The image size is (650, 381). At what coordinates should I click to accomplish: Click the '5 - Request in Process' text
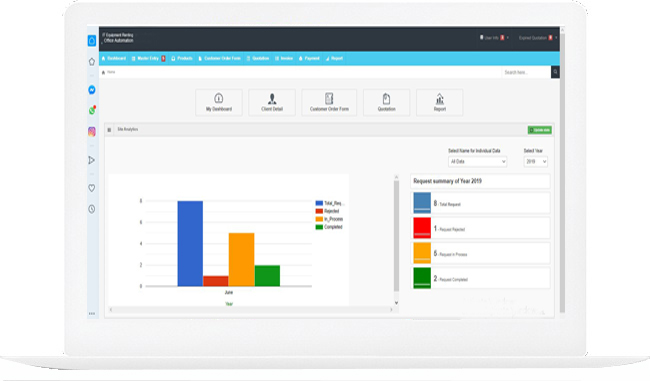click(x=450, y=254)
